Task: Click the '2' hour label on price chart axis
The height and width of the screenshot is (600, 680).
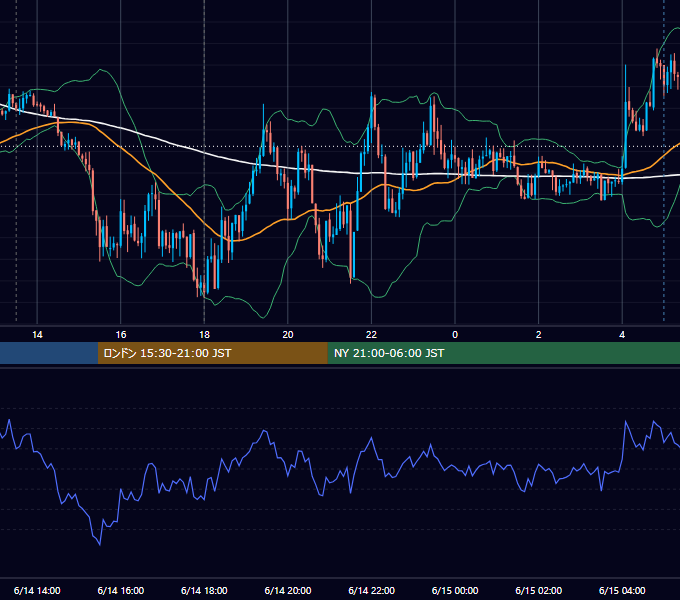Action: [x=539, y=335]
